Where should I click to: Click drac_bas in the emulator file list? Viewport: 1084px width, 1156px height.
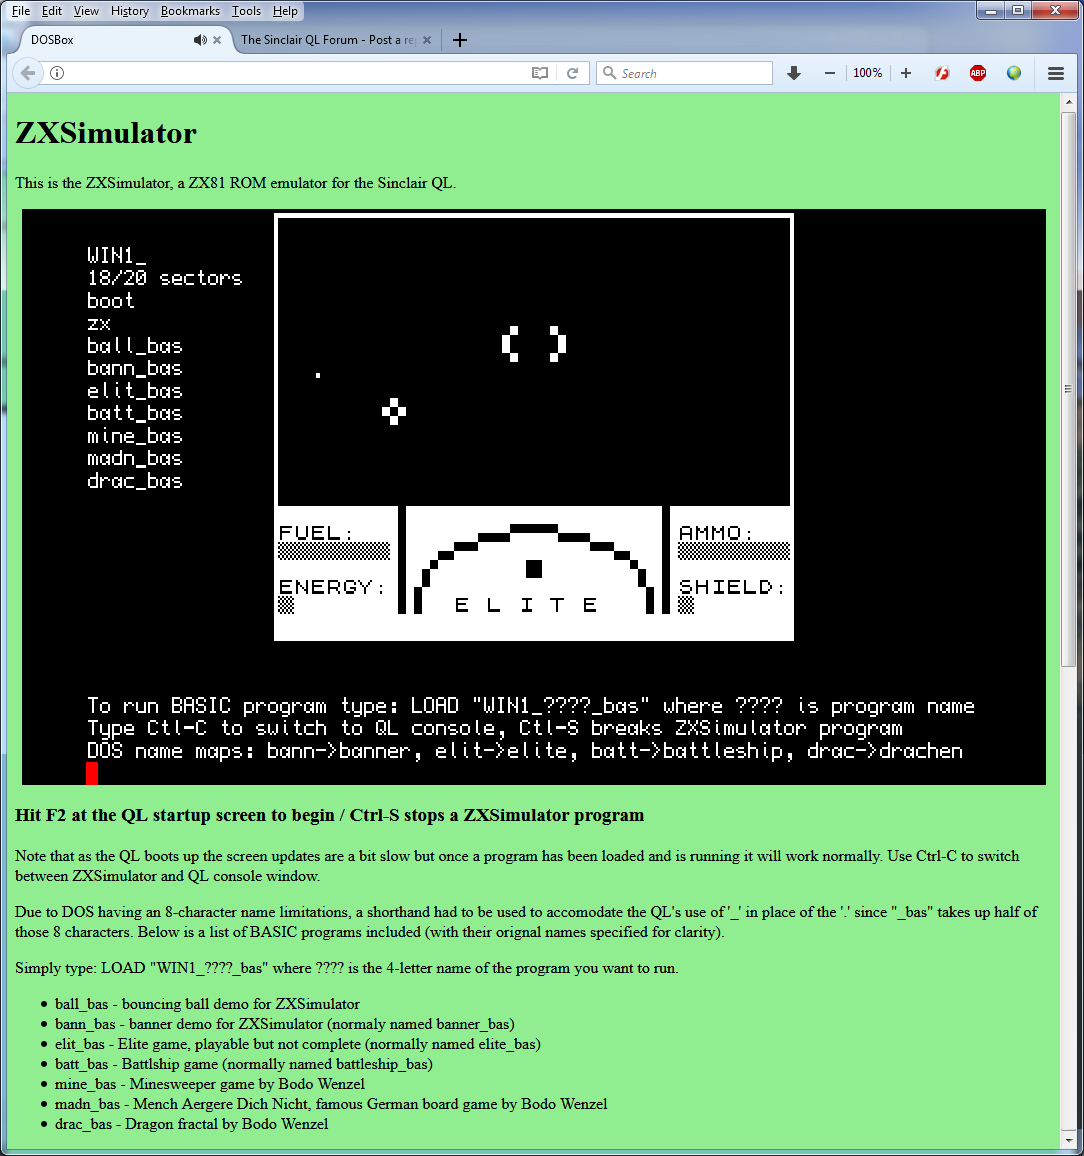[134, 481]
